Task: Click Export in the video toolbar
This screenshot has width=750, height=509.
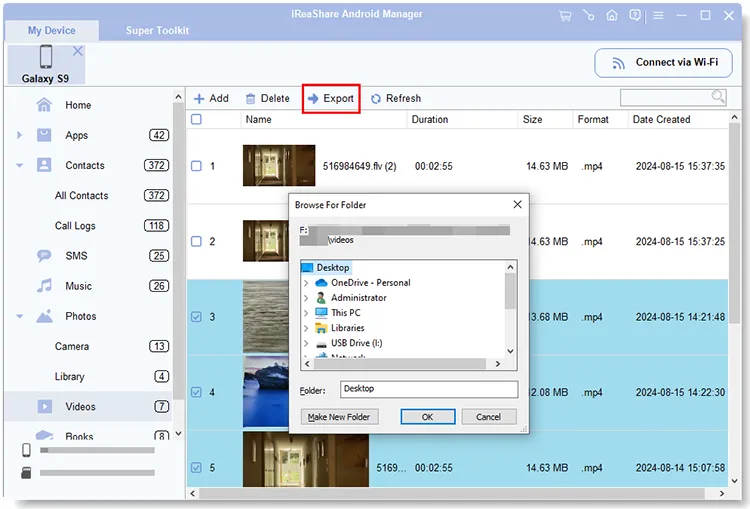Action: pyautogui.click(x=331, y=99)
